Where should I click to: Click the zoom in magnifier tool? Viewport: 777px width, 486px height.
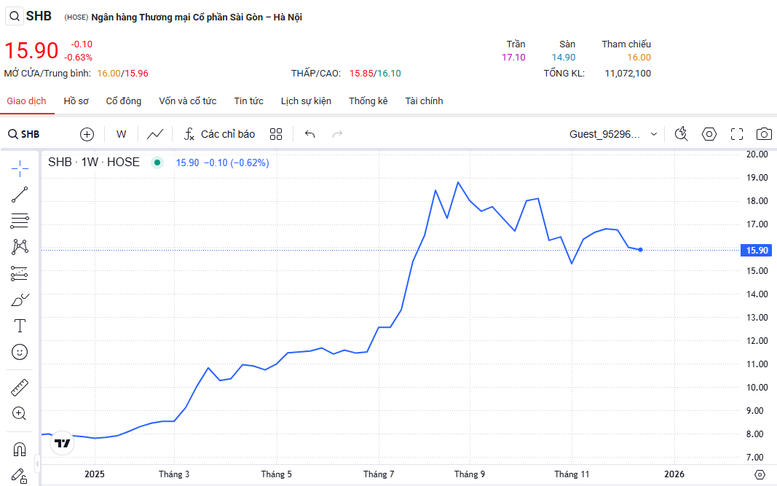(19, 413)
